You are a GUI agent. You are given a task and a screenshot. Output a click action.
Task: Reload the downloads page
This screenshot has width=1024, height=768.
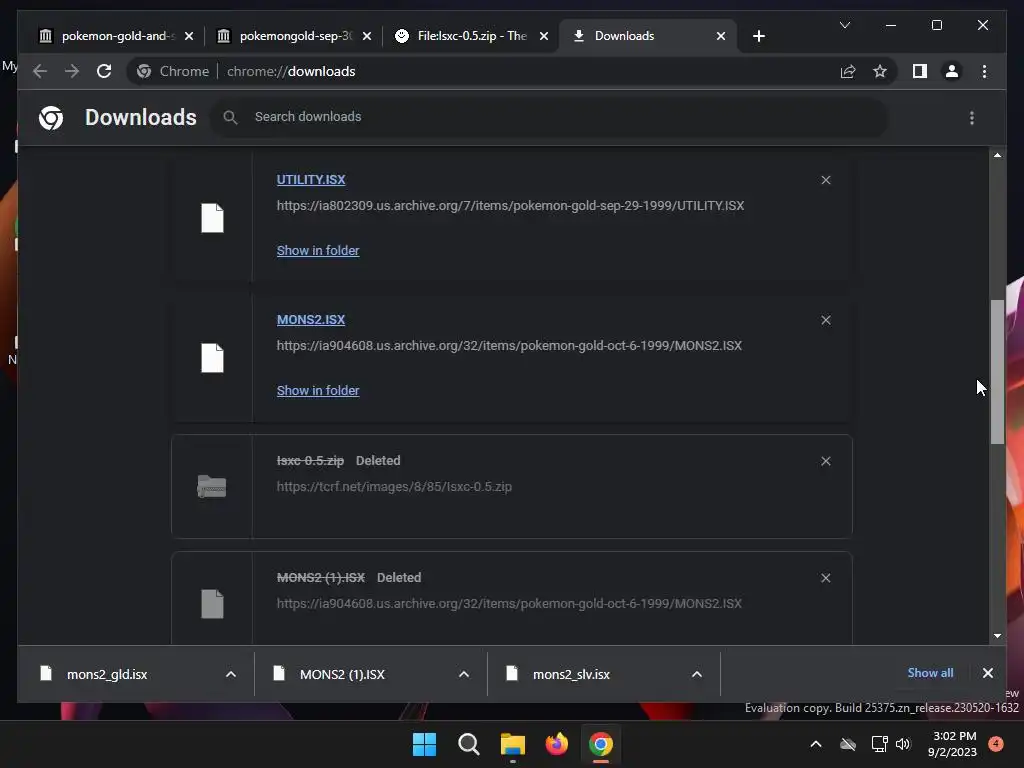pyautogui.click(x=104, y=71)
